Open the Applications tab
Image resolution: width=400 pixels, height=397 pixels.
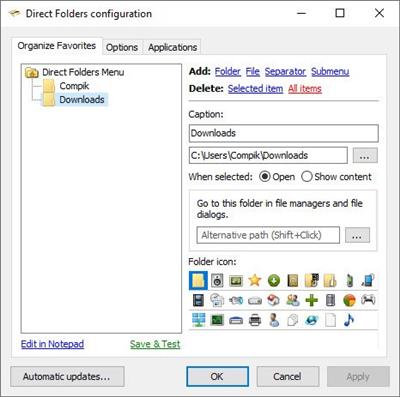[x=172, y=47]
